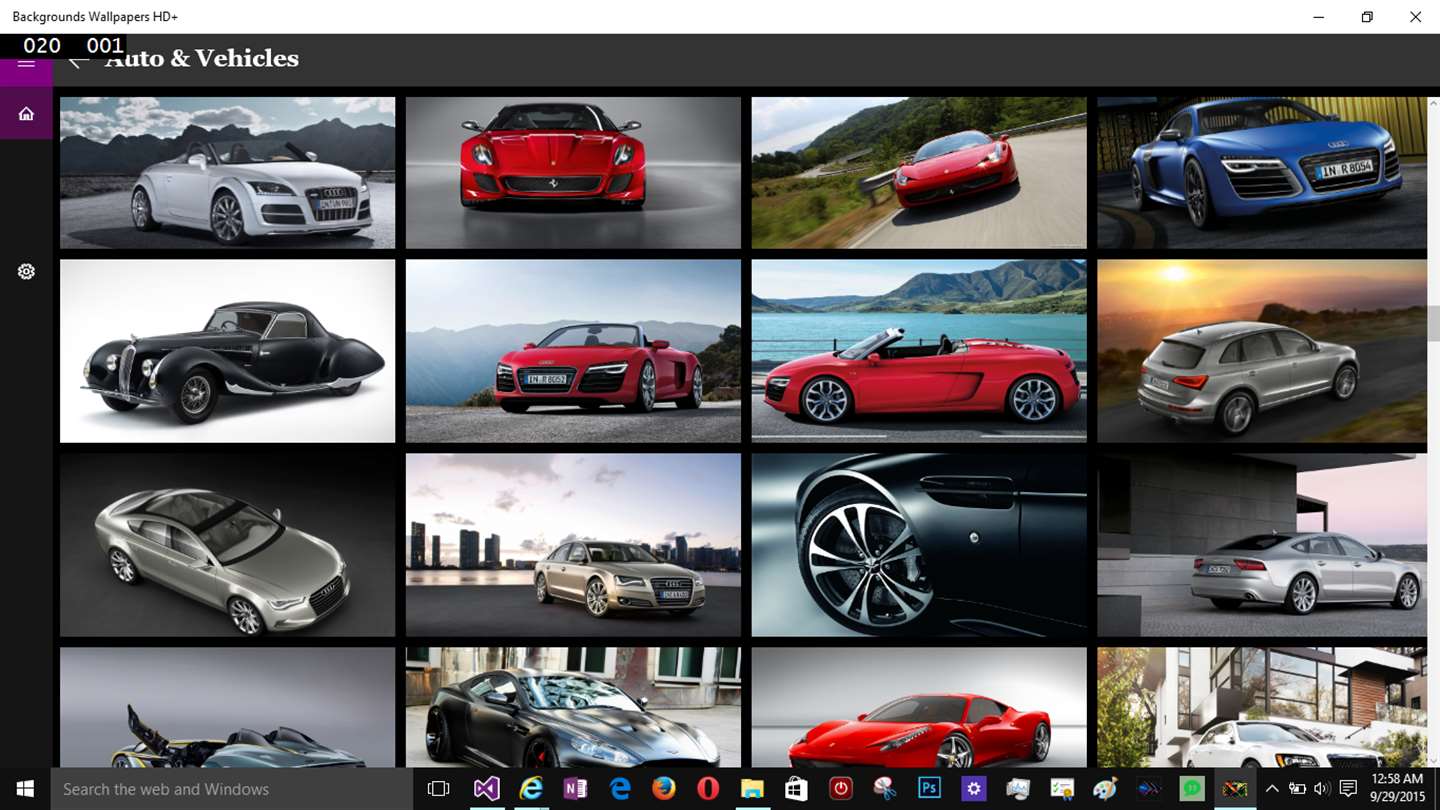Open Opera browser from the taskbar
Viewport: 1440px width, 810px height.
708,789
